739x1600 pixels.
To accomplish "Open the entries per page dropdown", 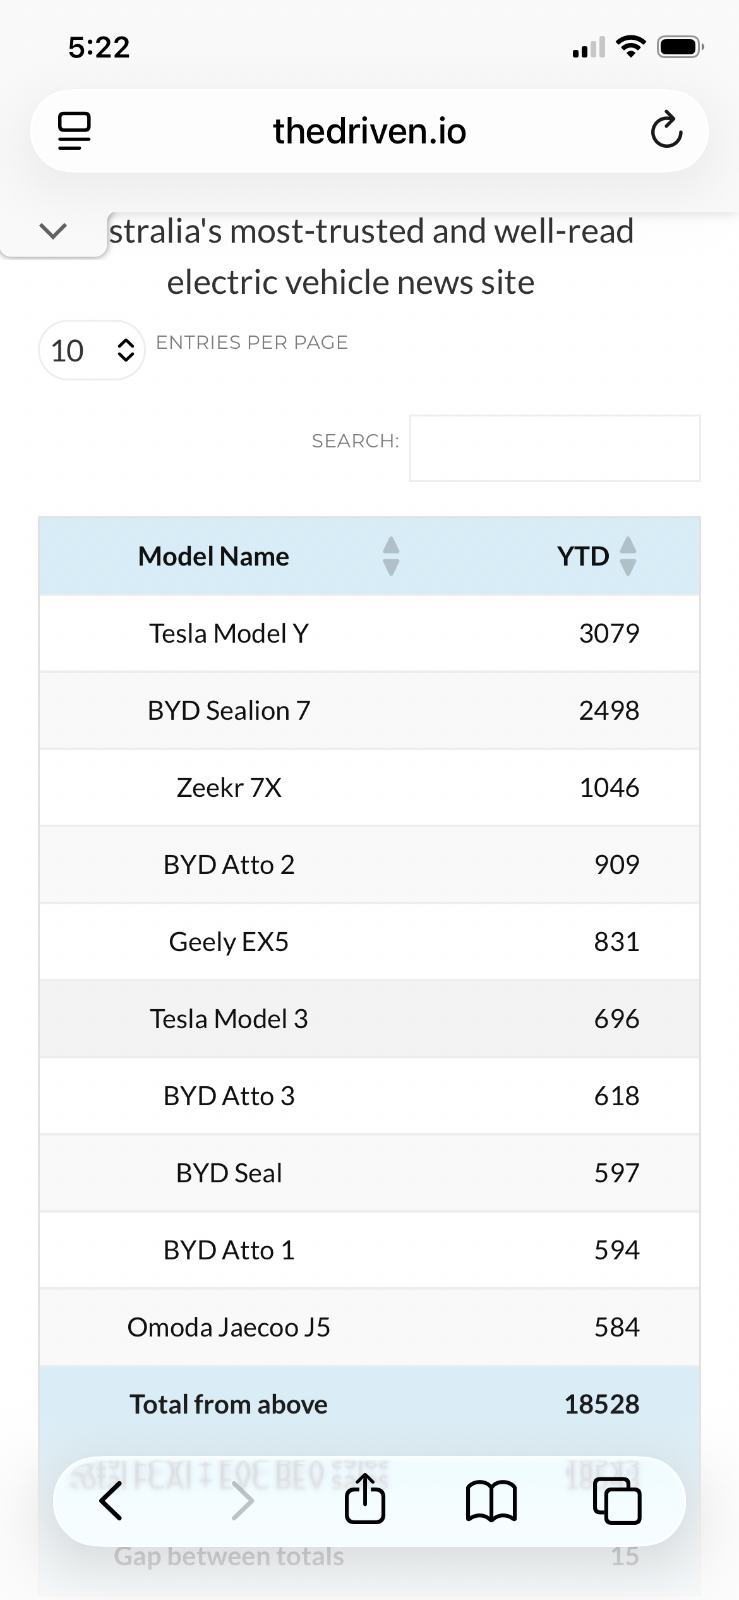I will (92, 351).
